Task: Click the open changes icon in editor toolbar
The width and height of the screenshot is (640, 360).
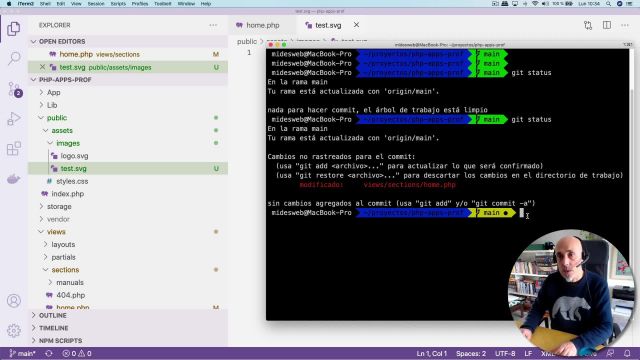Action: click(x=588, y=25)
